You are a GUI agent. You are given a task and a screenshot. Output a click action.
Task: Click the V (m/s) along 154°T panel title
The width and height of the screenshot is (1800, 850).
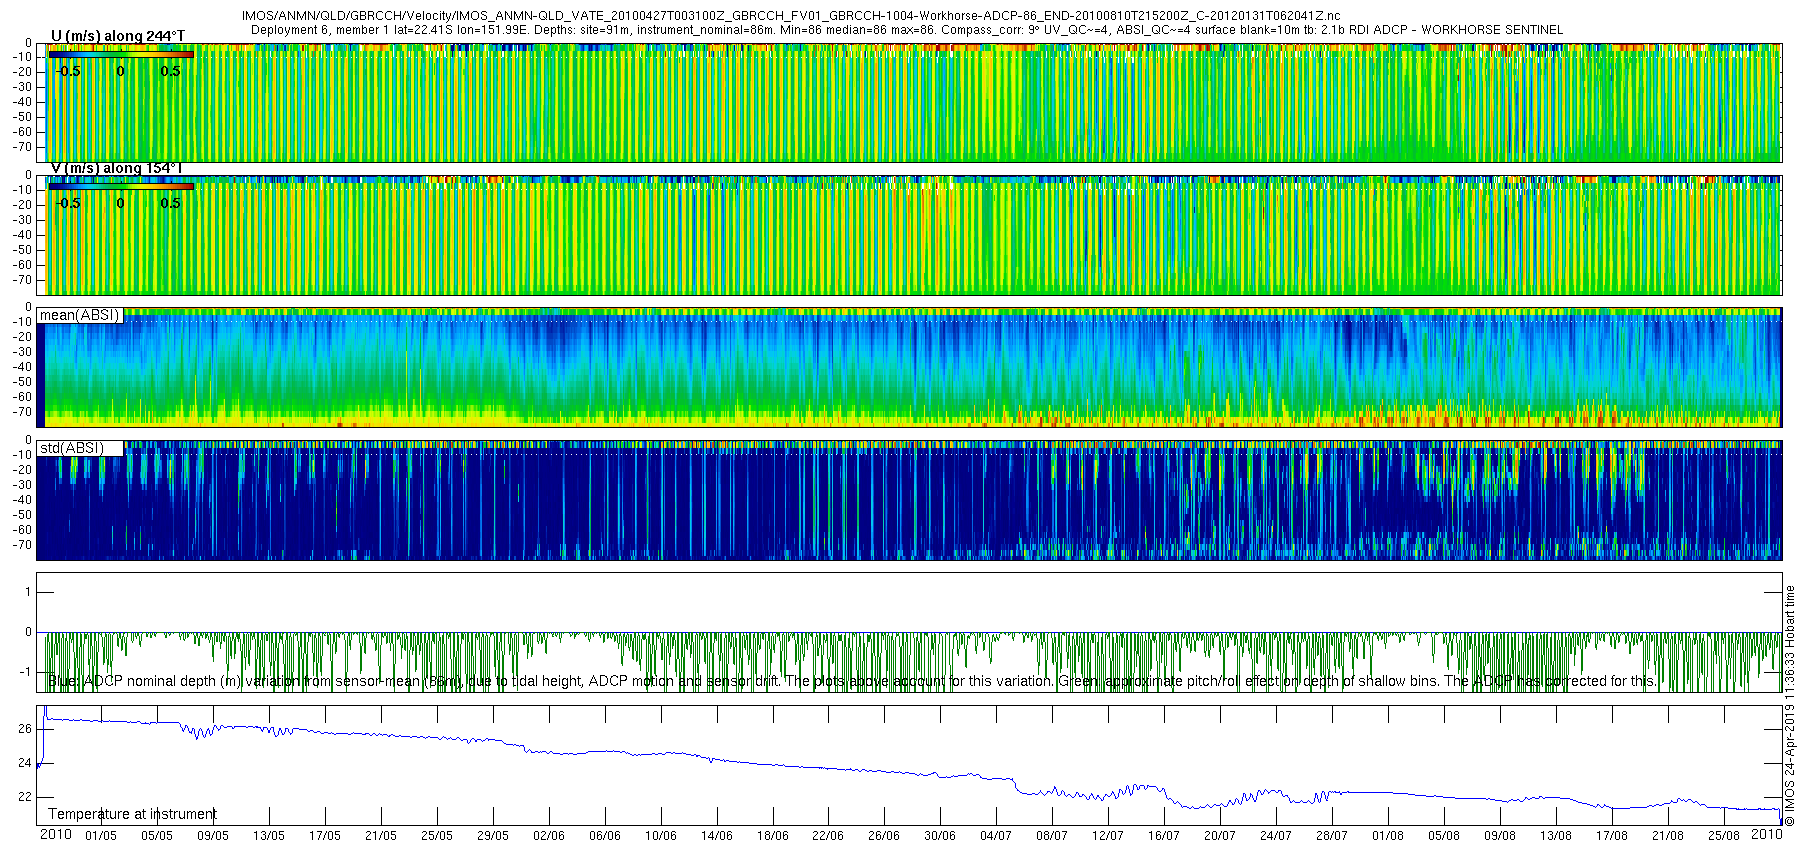click(116, 168)
